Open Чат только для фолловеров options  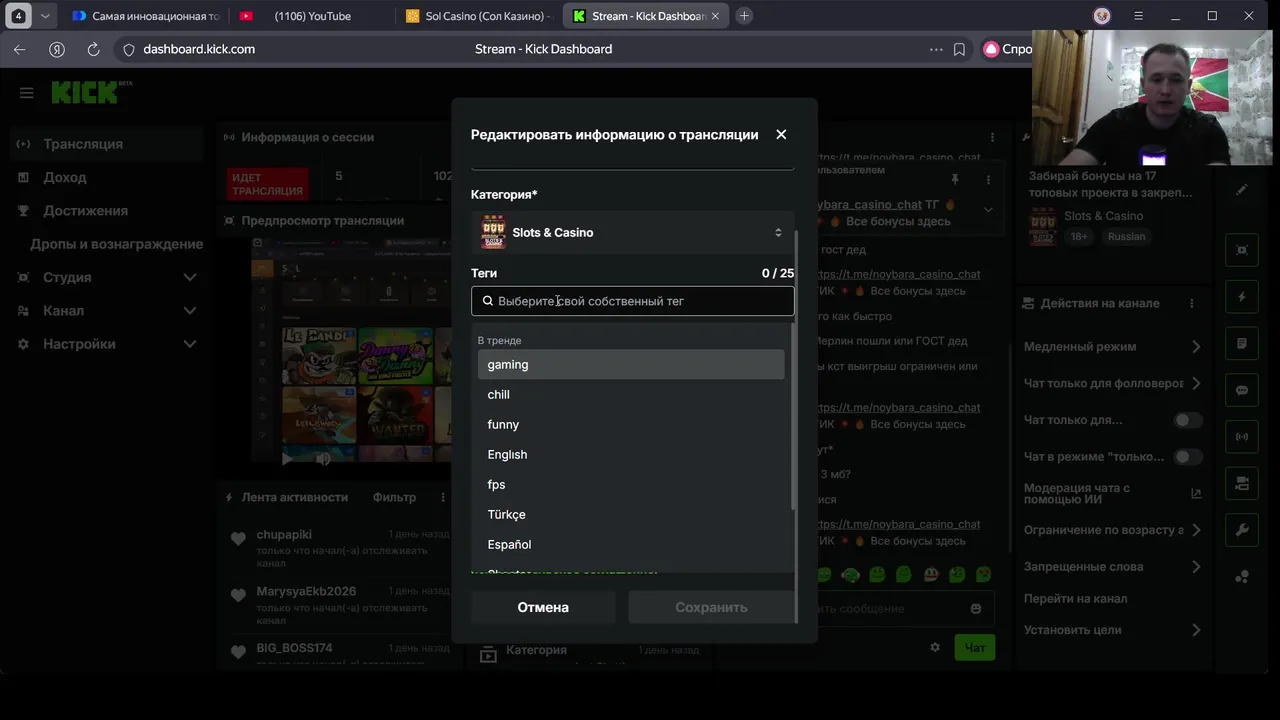click(x=1112, y=383)
